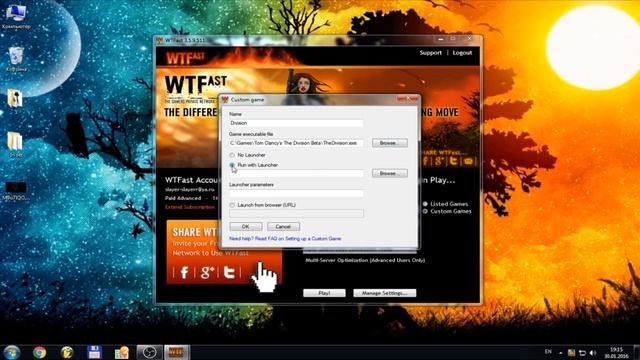Open the floppy disk taskbar application
Screen dimensions: 640x360
point(94,352)
